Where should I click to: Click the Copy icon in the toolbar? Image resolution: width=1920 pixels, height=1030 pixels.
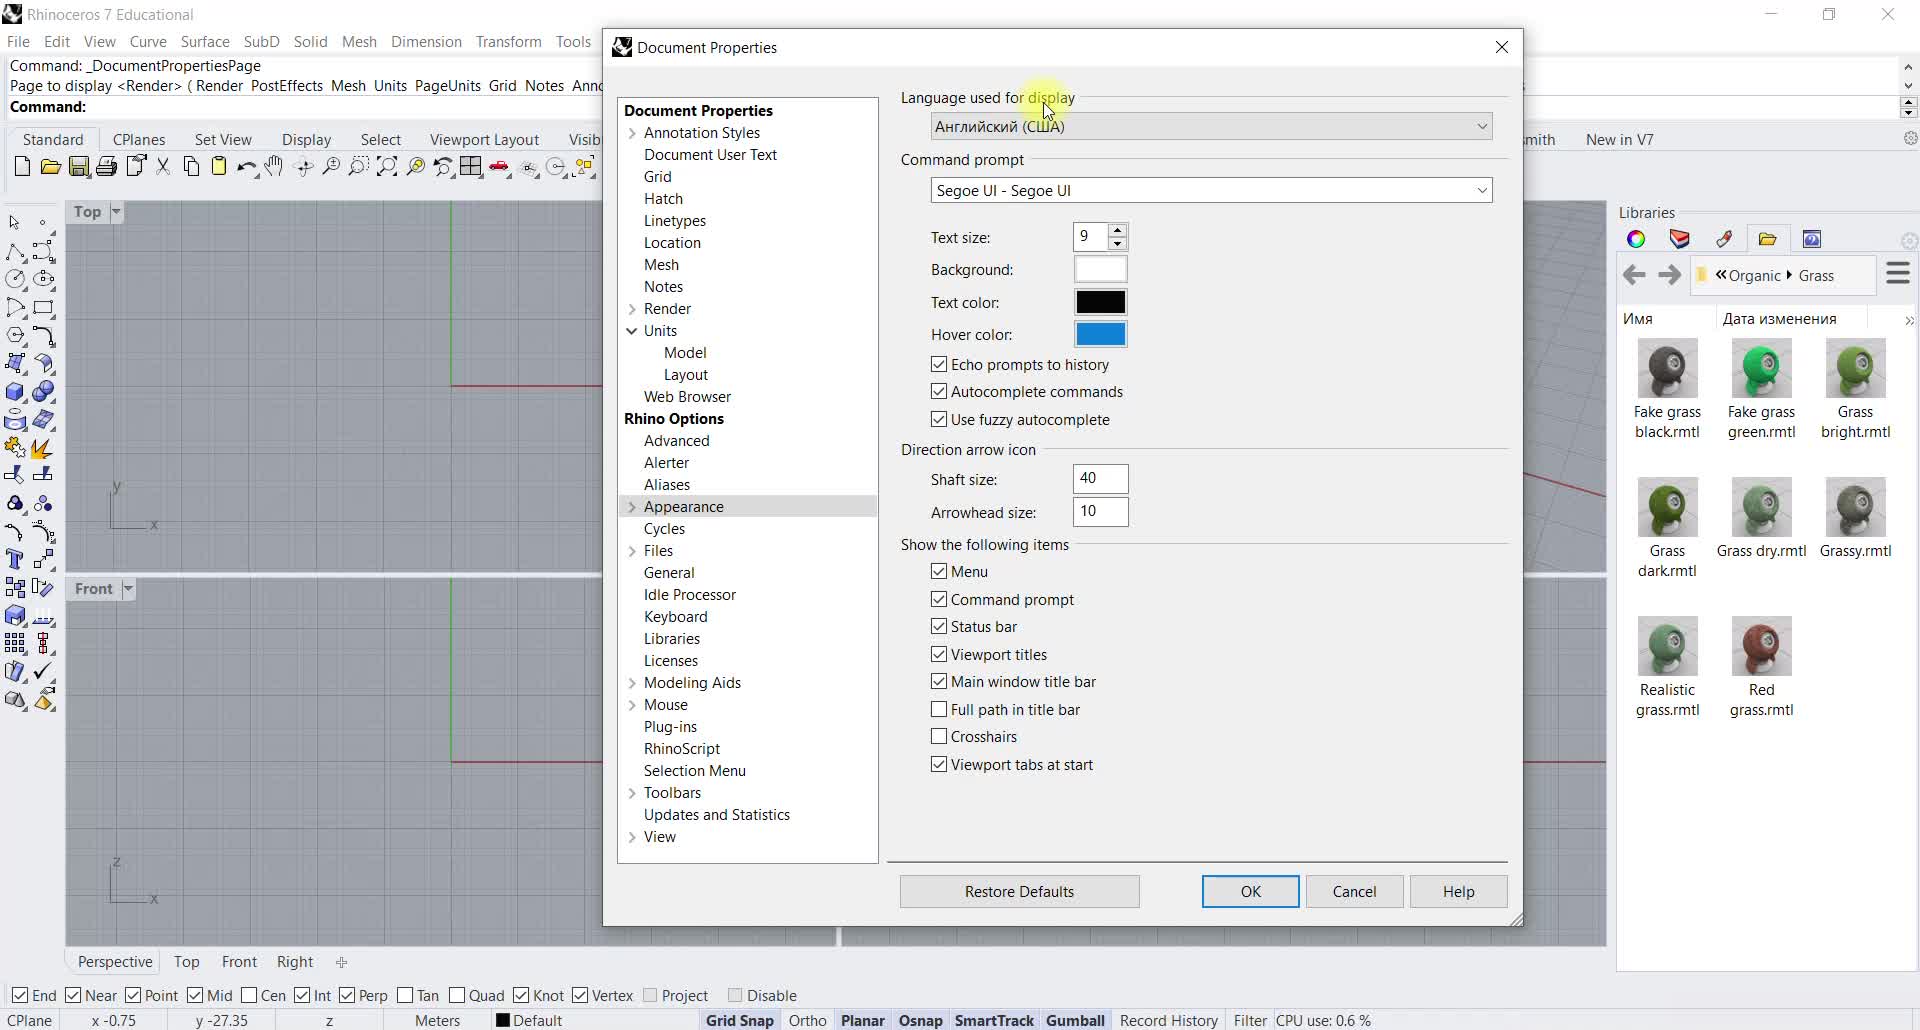click(191, 167)
